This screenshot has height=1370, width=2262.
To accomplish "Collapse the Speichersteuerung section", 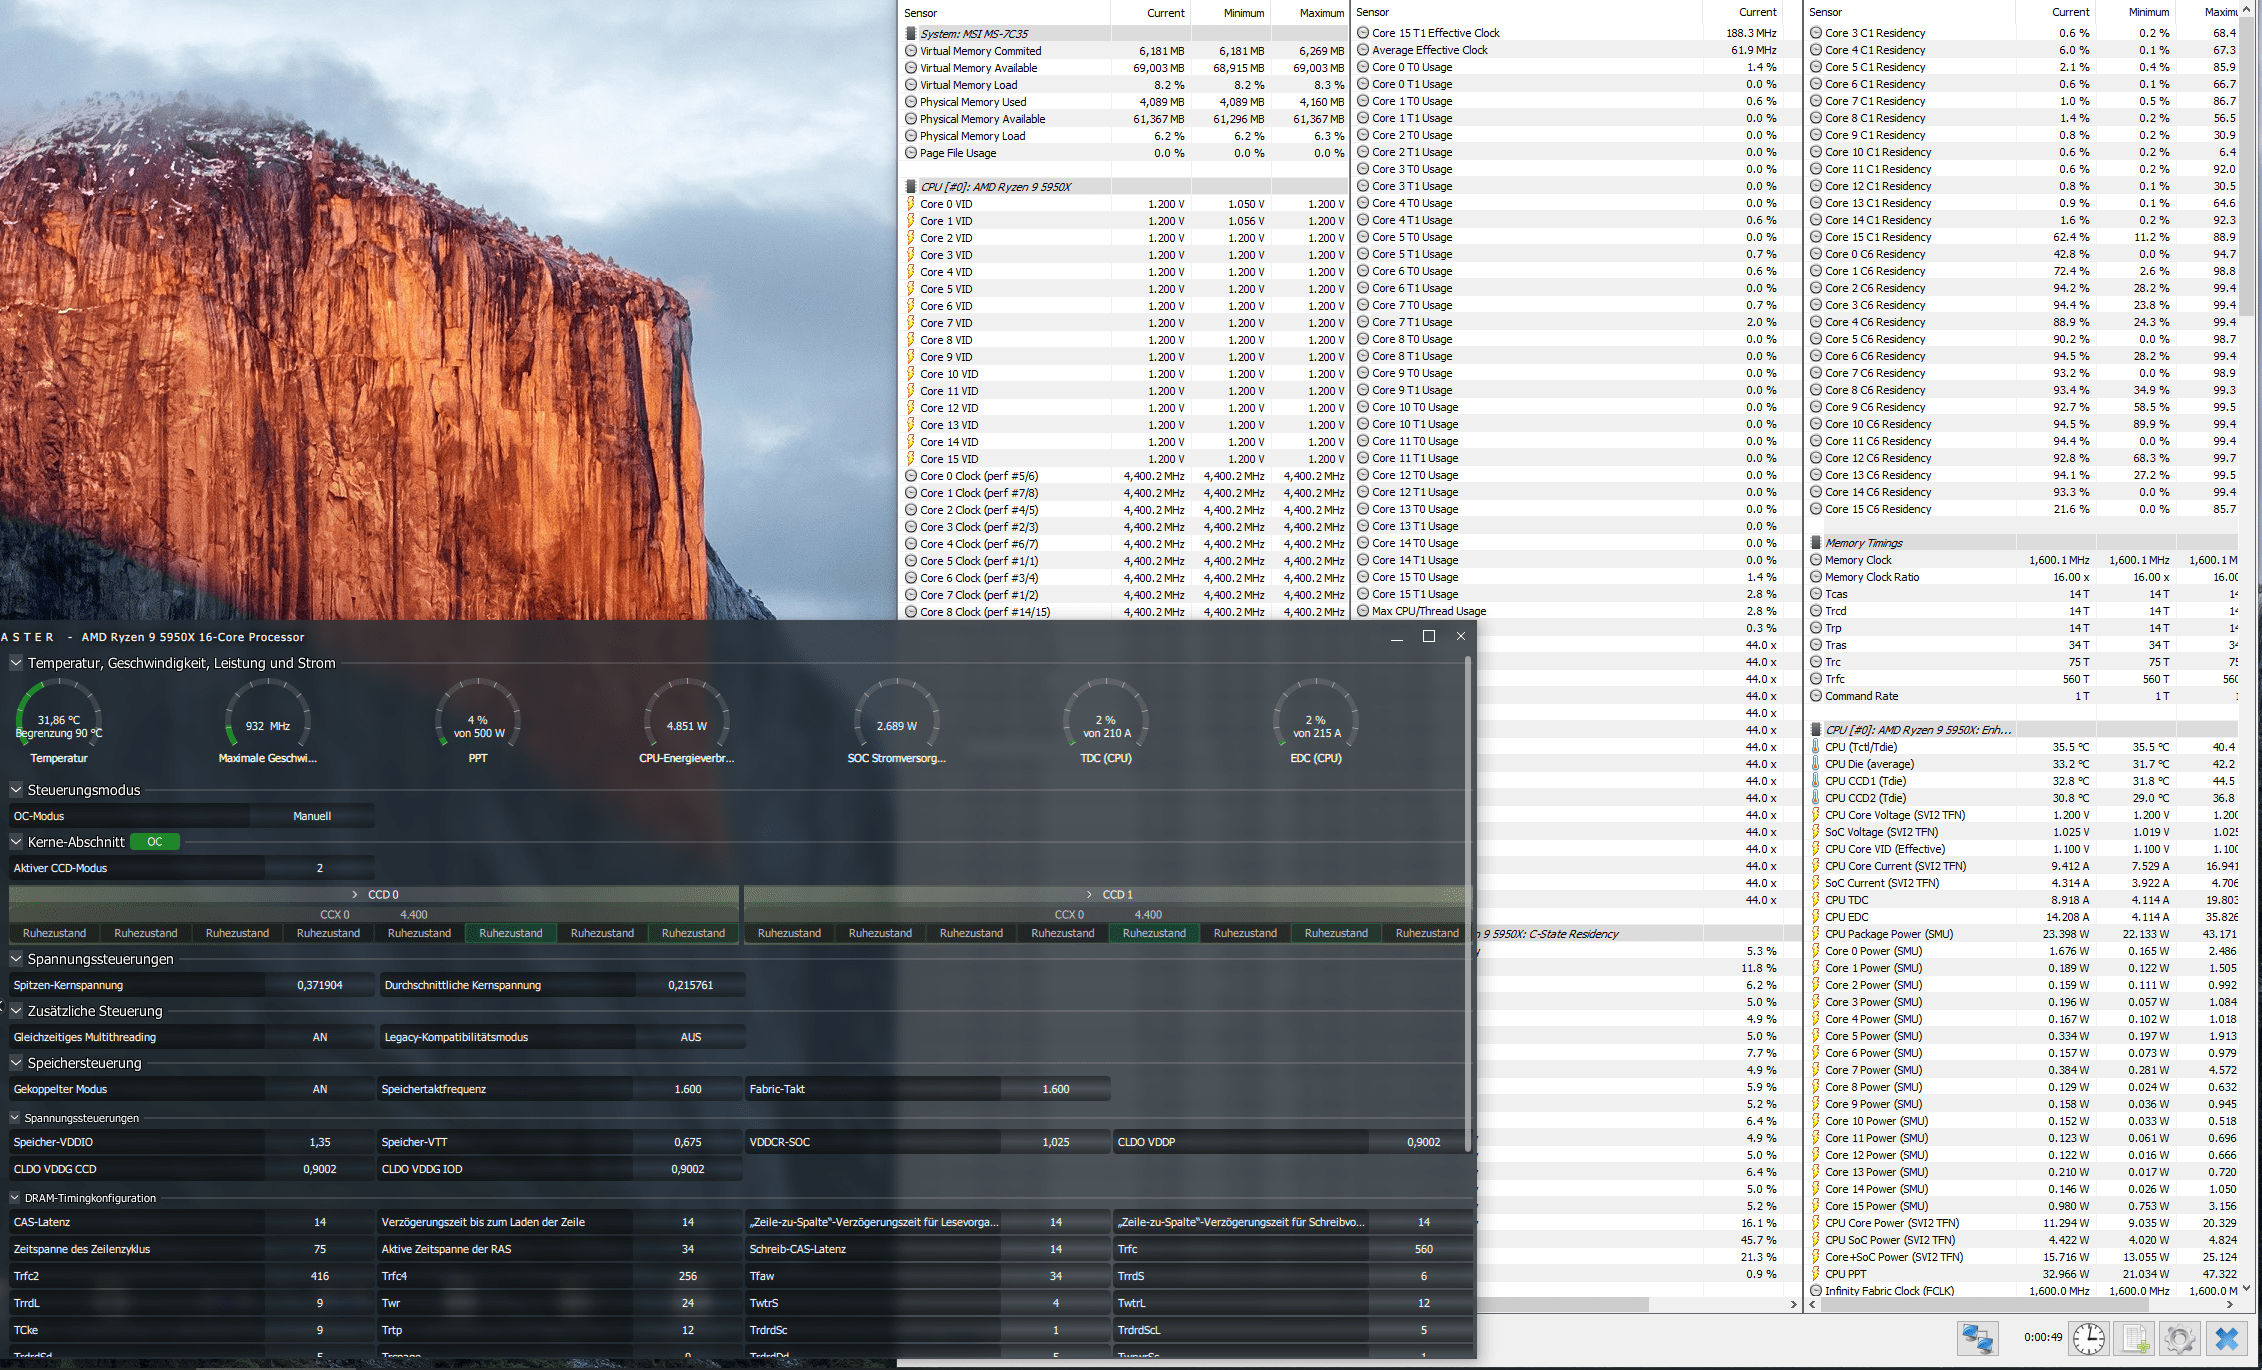I will (16, 1063).
